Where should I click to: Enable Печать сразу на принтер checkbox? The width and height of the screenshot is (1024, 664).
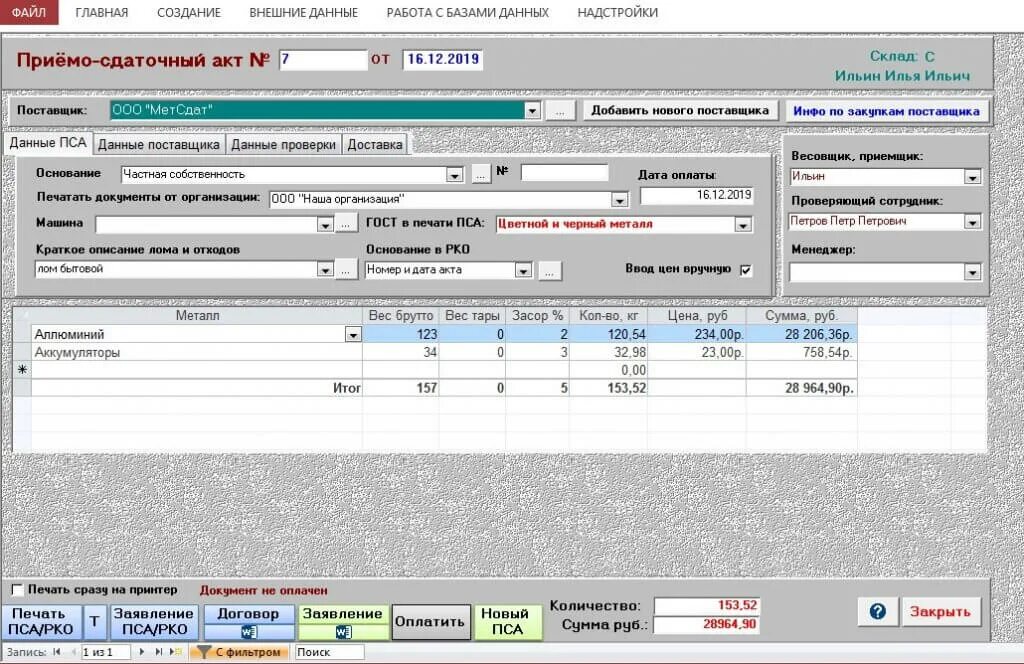coord(18,590)
